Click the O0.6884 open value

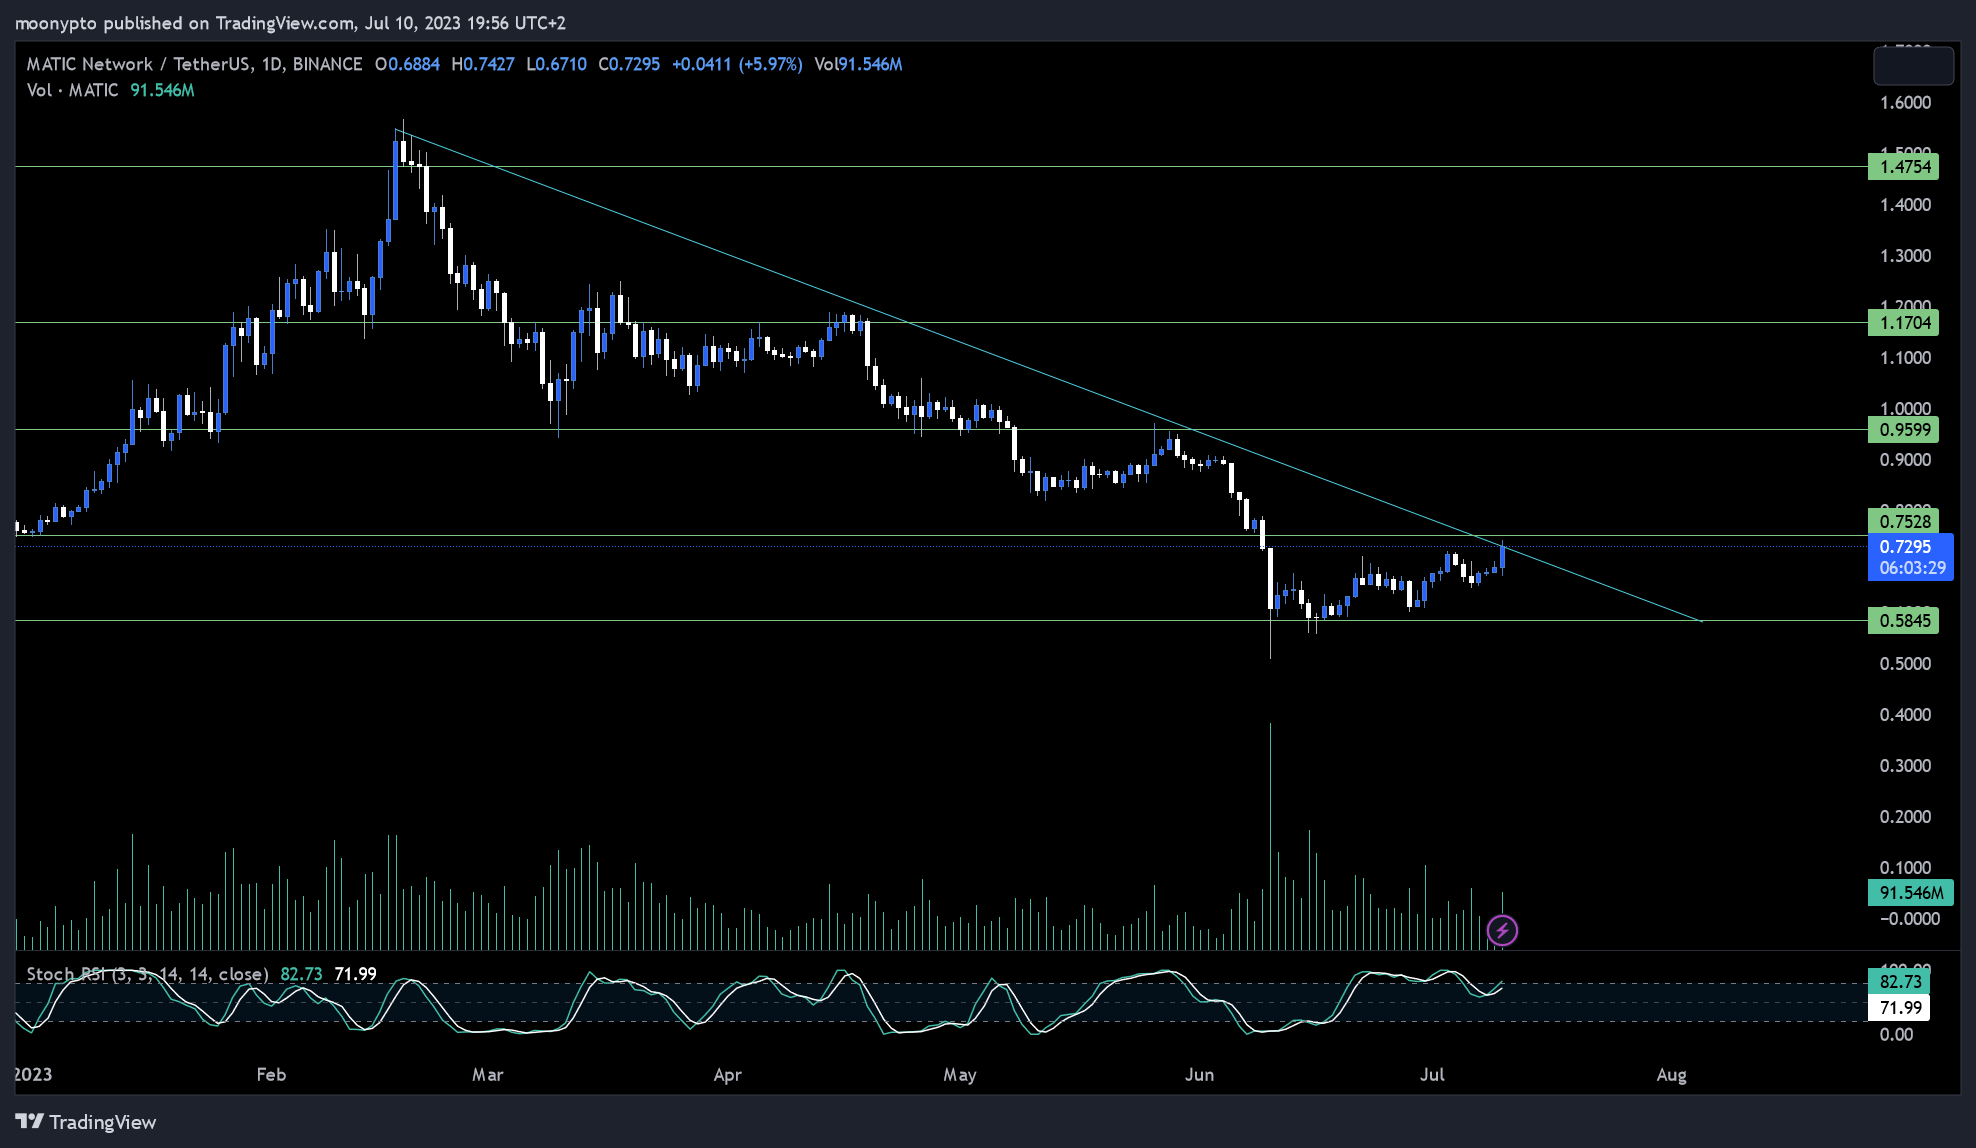click(x=408, y=64)
